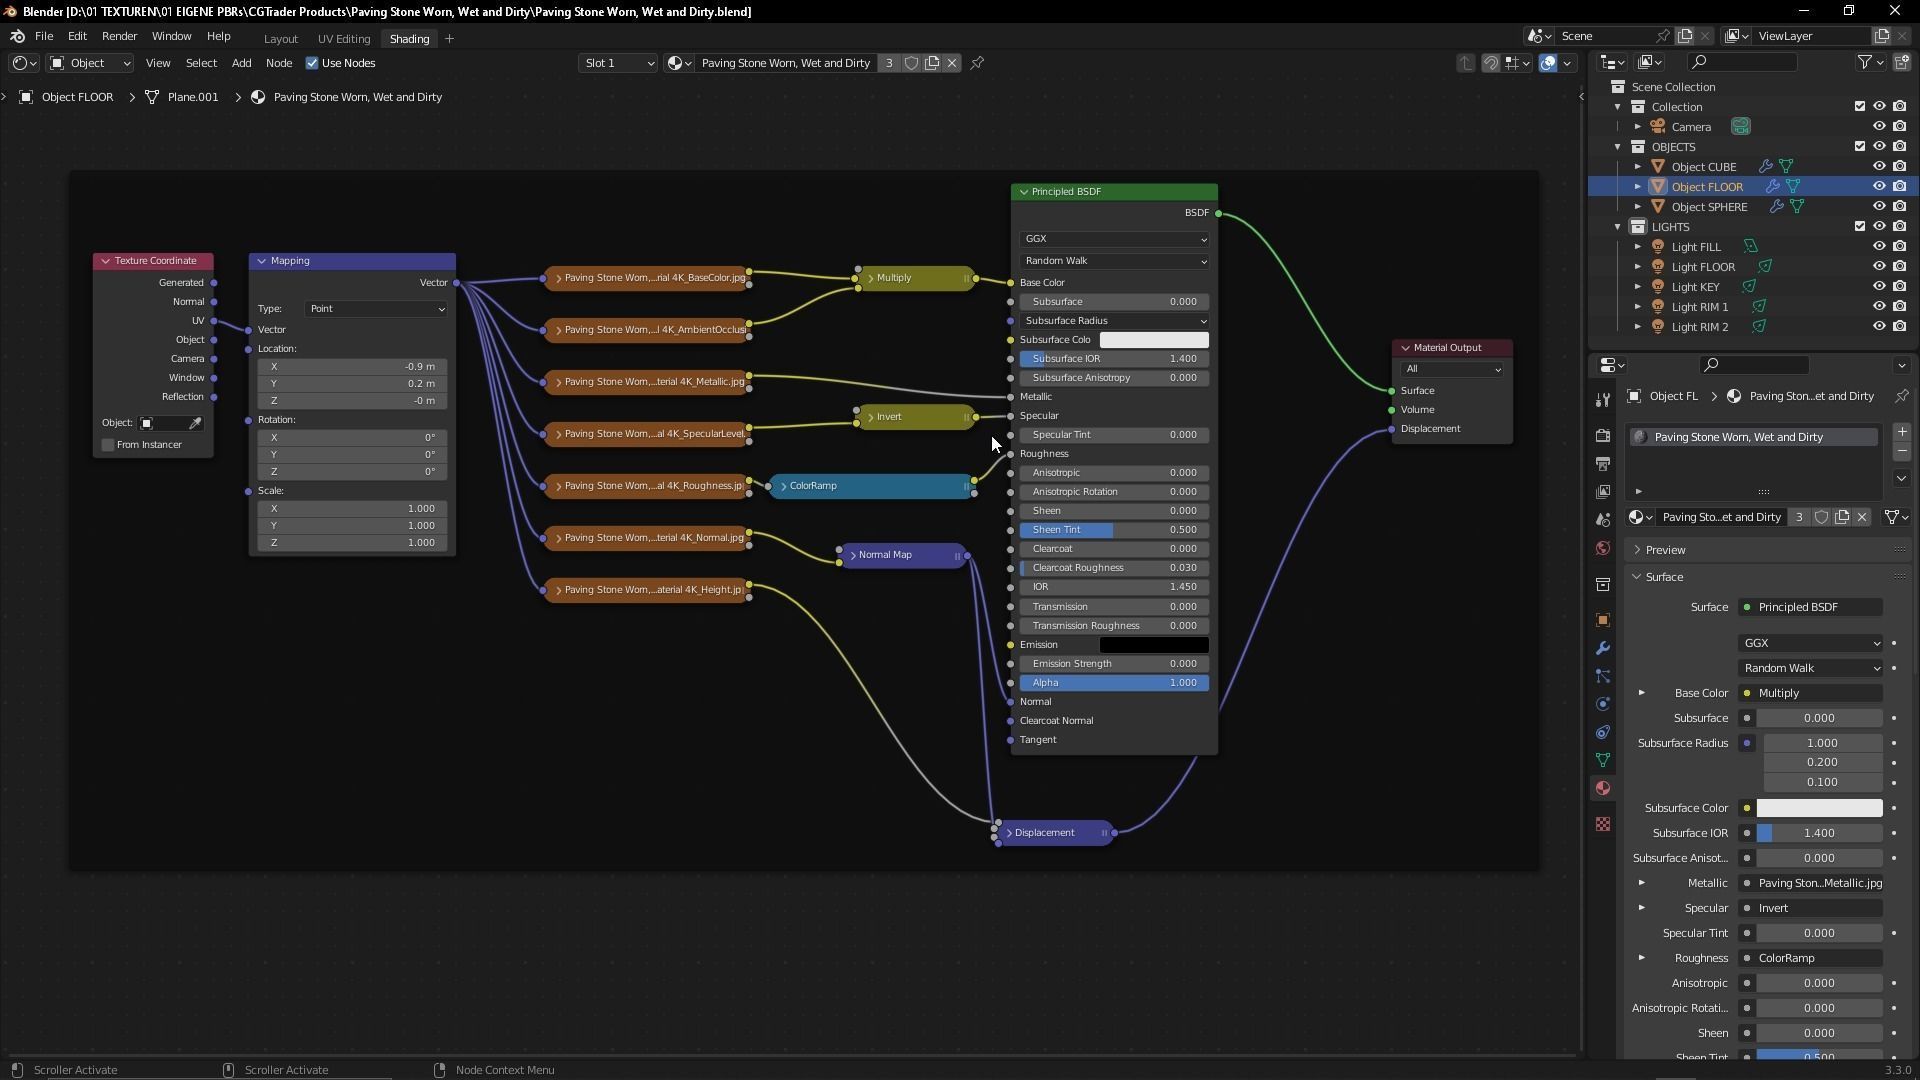Open the Modifier properties wrench tab
This screenshot has width=1920, height=1080.
pyautogui.click(x=1603, y=648)
